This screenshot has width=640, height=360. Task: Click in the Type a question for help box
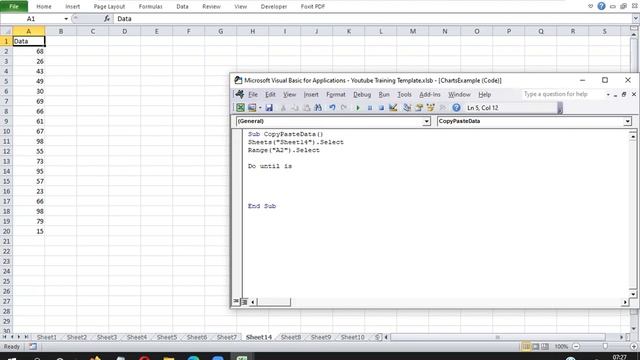[562, 94]
